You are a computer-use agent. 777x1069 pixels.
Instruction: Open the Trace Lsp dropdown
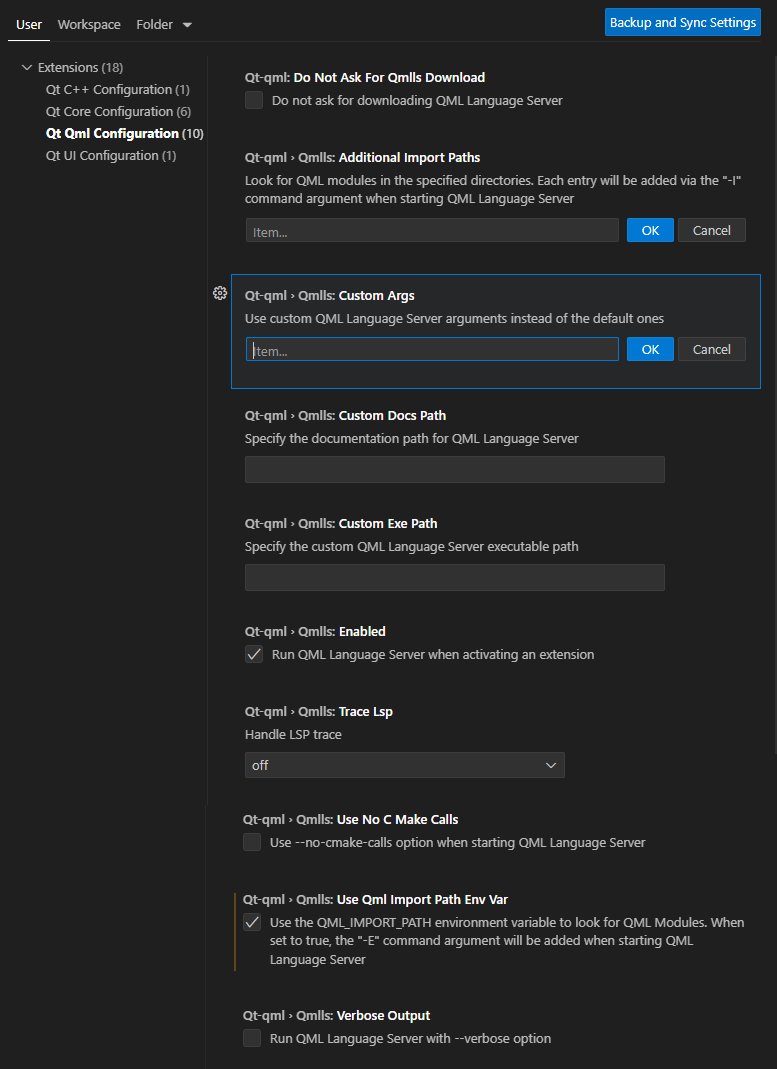click(404, 764)
